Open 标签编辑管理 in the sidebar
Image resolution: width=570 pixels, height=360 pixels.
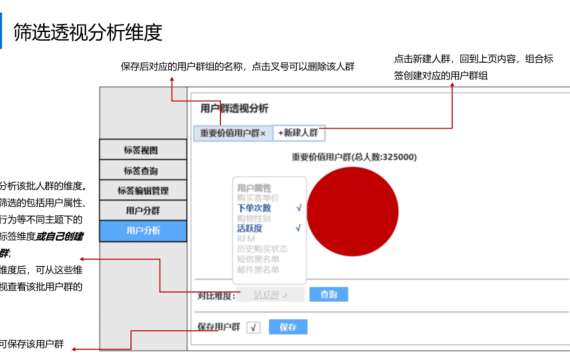143,190
